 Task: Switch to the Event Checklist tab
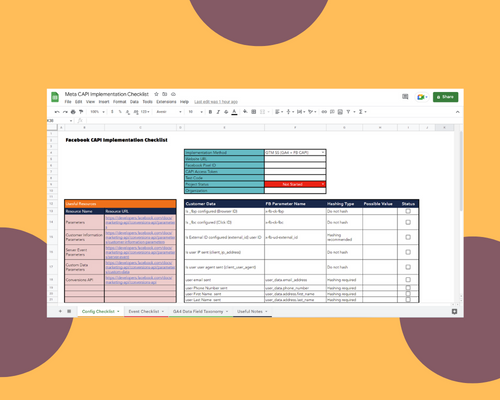coord(146,311)
